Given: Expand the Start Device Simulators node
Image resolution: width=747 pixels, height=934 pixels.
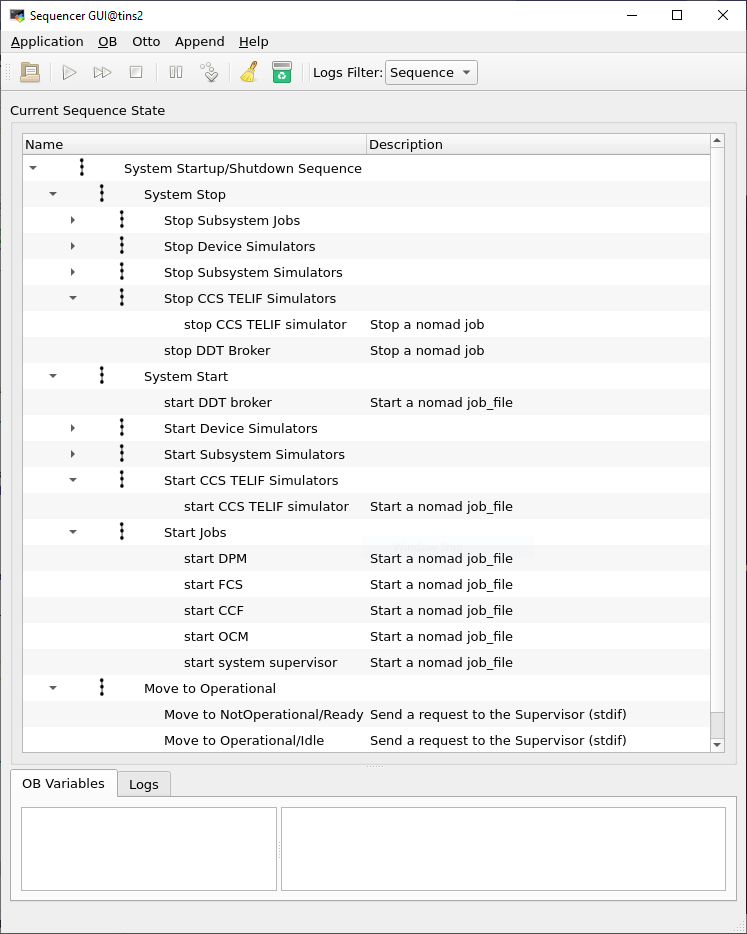Looking at the screenshot, I should 73,428.
